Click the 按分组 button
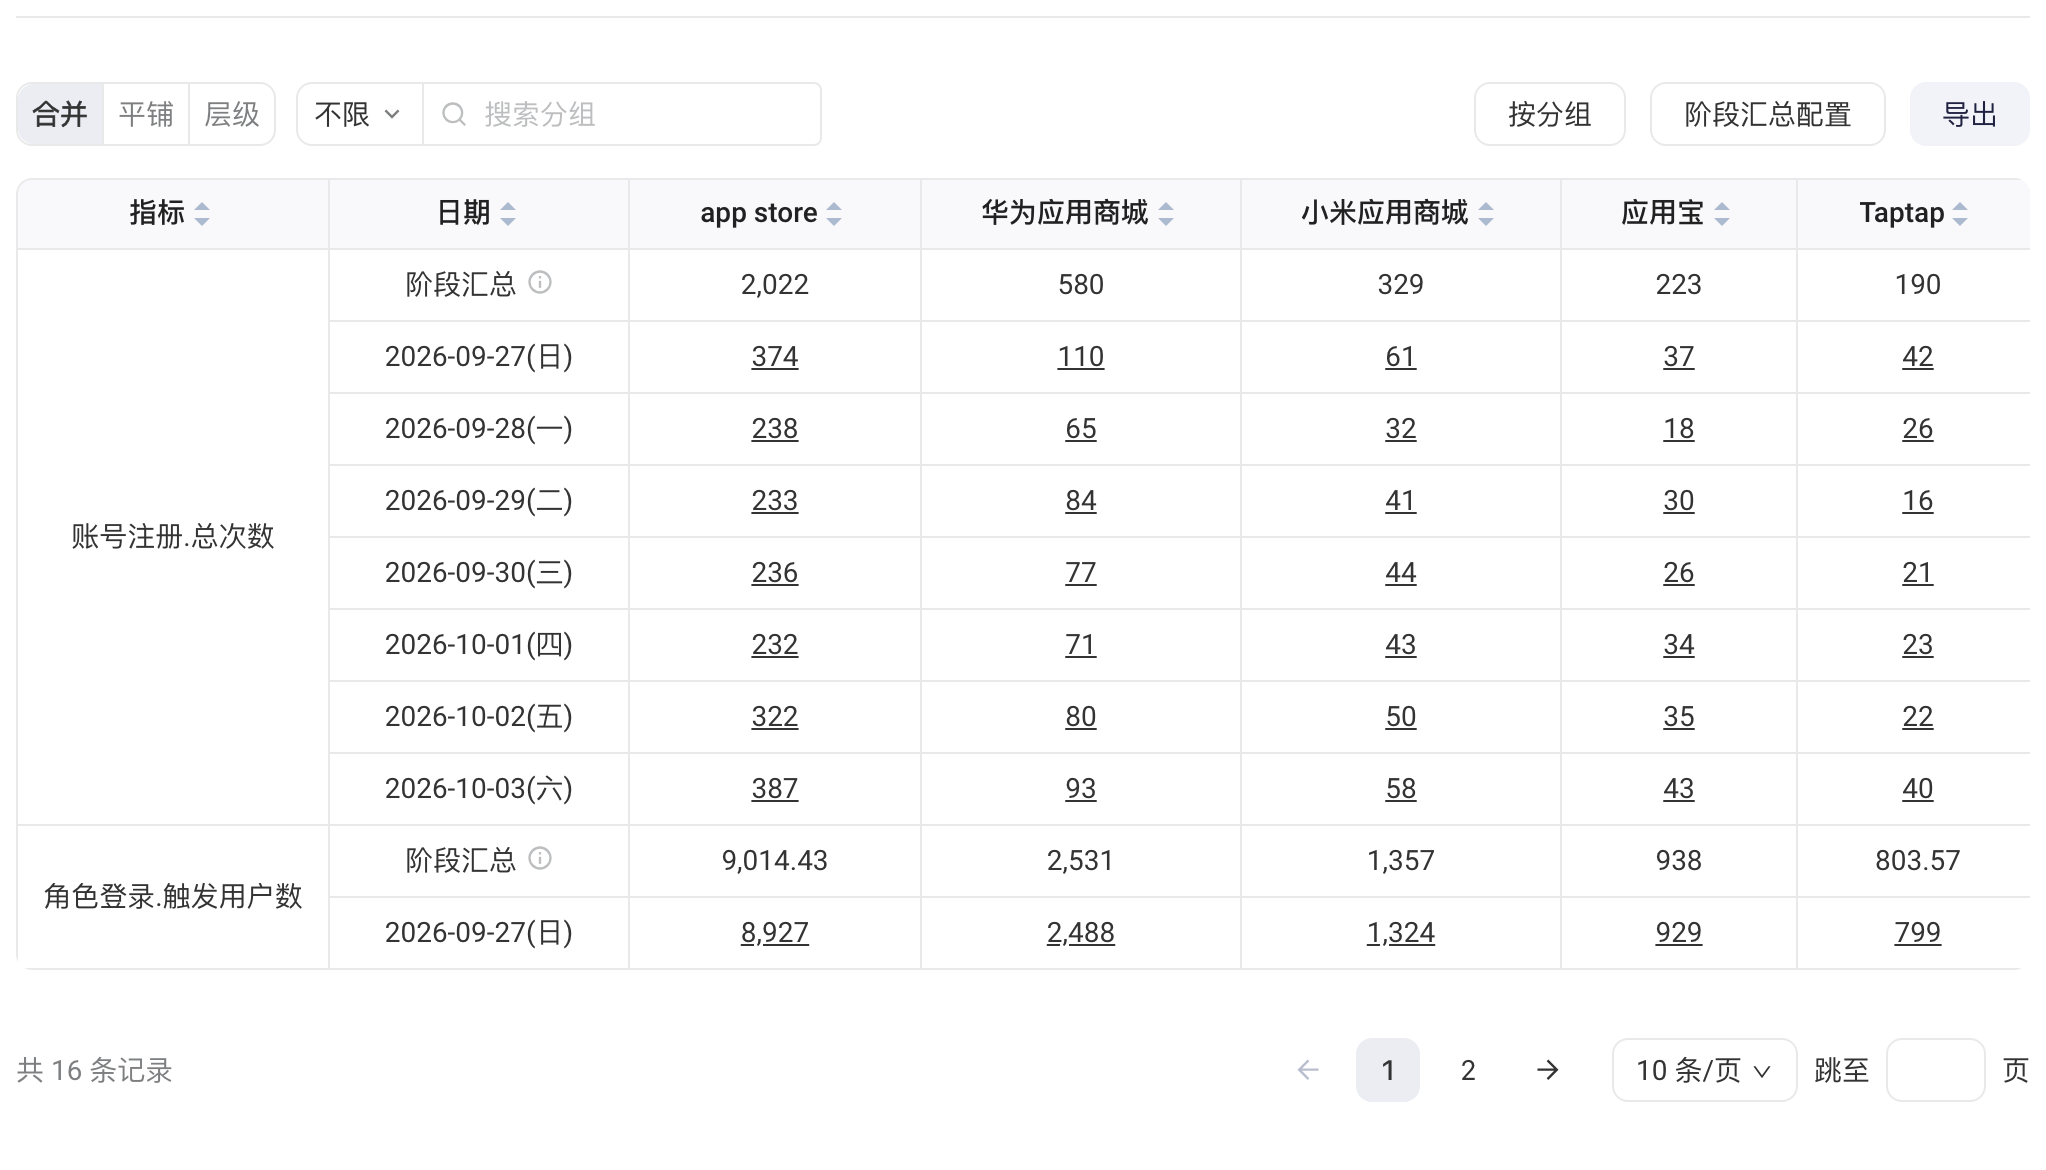 click(1549, 114)
